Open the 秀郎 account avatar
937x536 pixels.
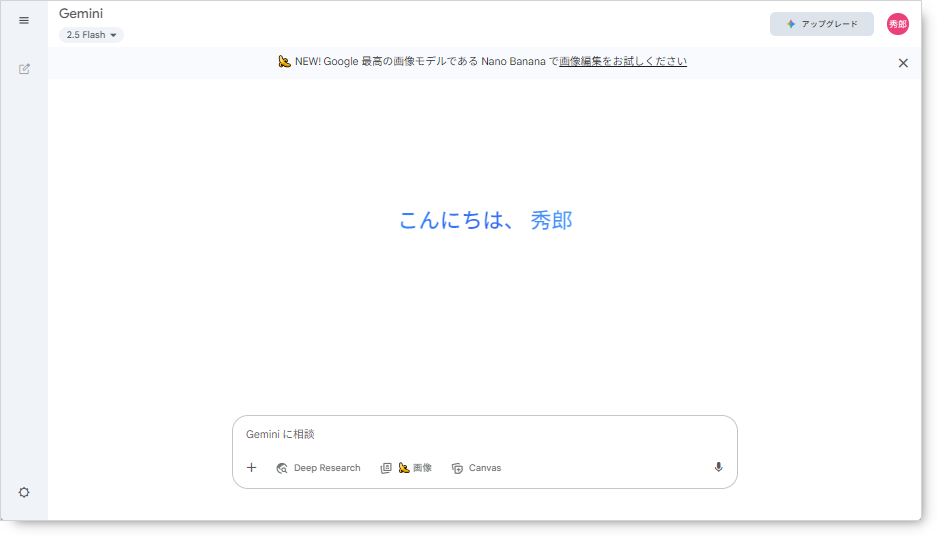(x=898, y=24)
